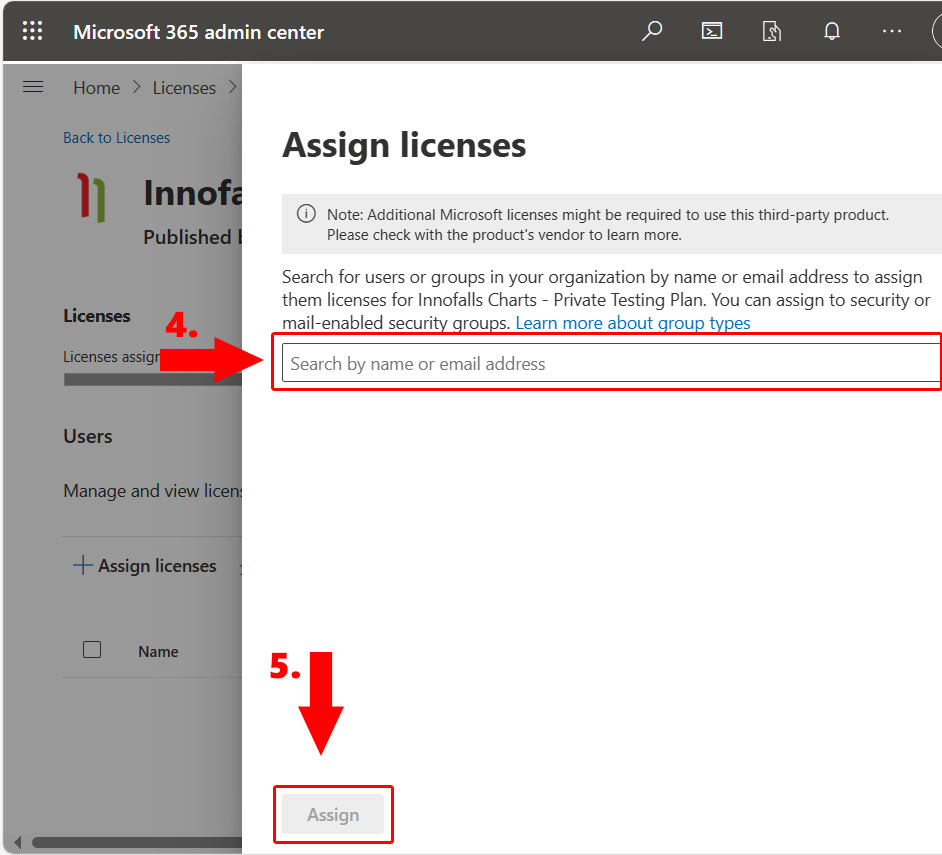Go to the Licenses breadcrumb

[x=184, y=88]
